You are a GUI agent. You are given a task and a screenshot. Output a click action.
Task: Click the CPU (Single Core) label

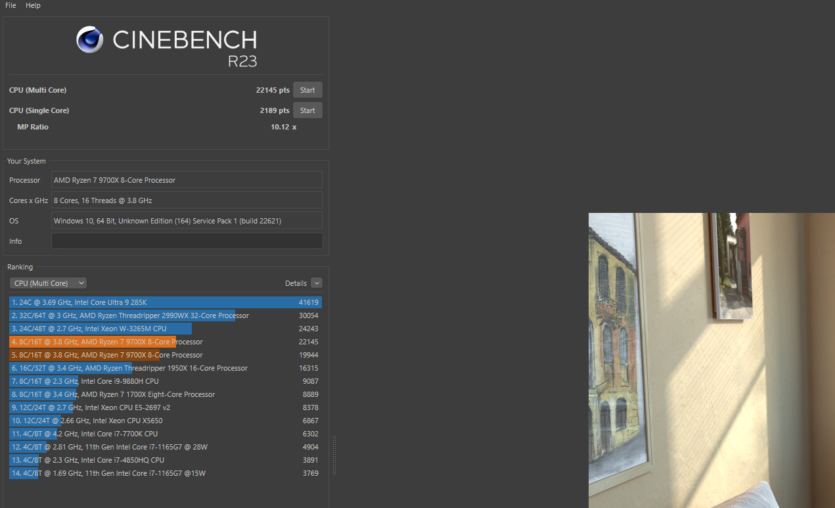pyautogui.click(x=39, y=110)
